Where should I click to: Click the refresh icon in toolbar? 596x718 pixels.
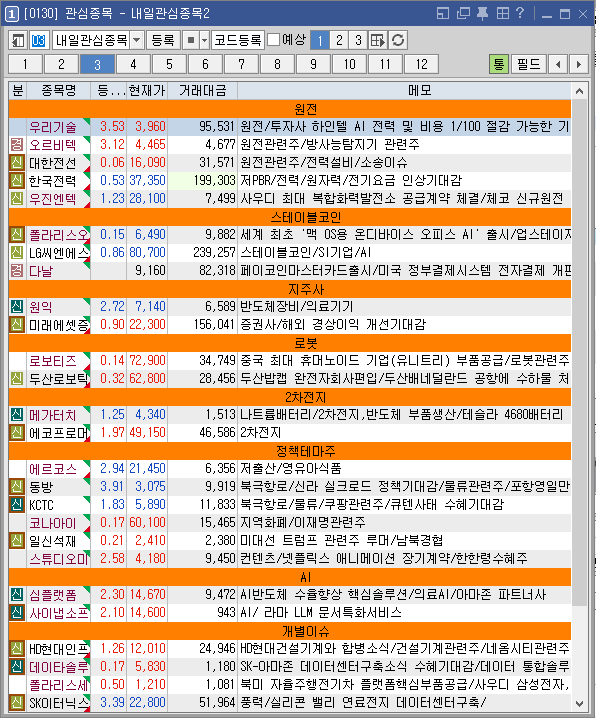[398, 40]
